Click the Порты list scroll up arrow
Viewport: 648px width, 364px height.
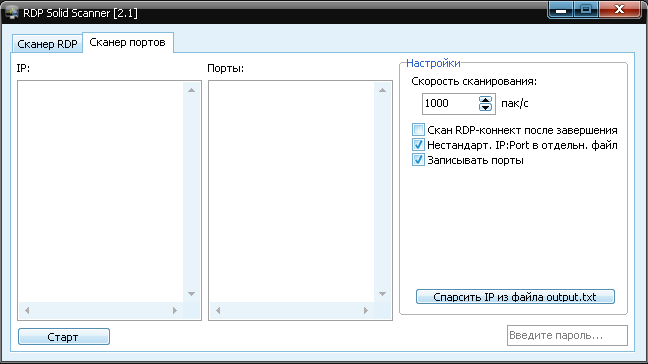tap(382, 90)
